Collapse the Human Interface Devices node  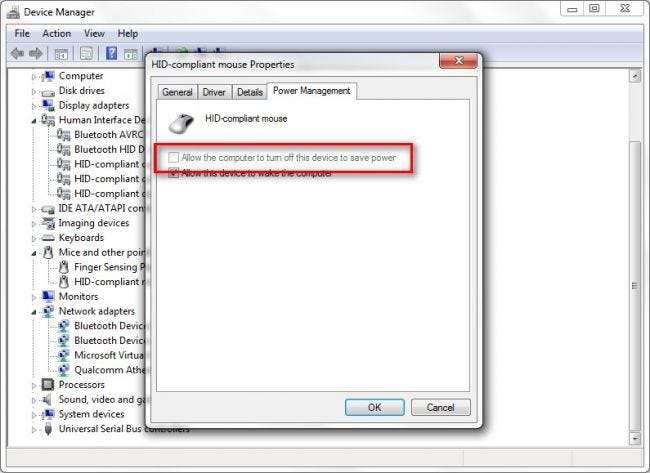pos(34,121)
